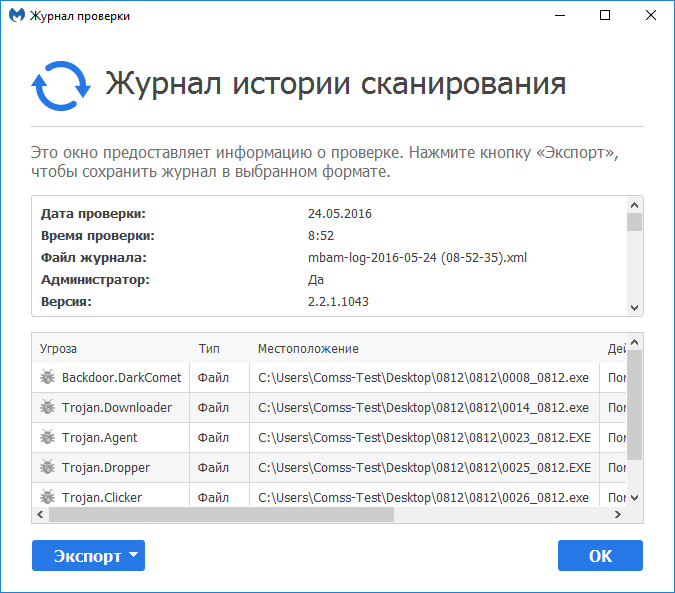Image resolution: width=675 pixels, height=593 pixels.
Task: Click bug icon next to Trojan.Clicker
Action: tap(47, 497)
